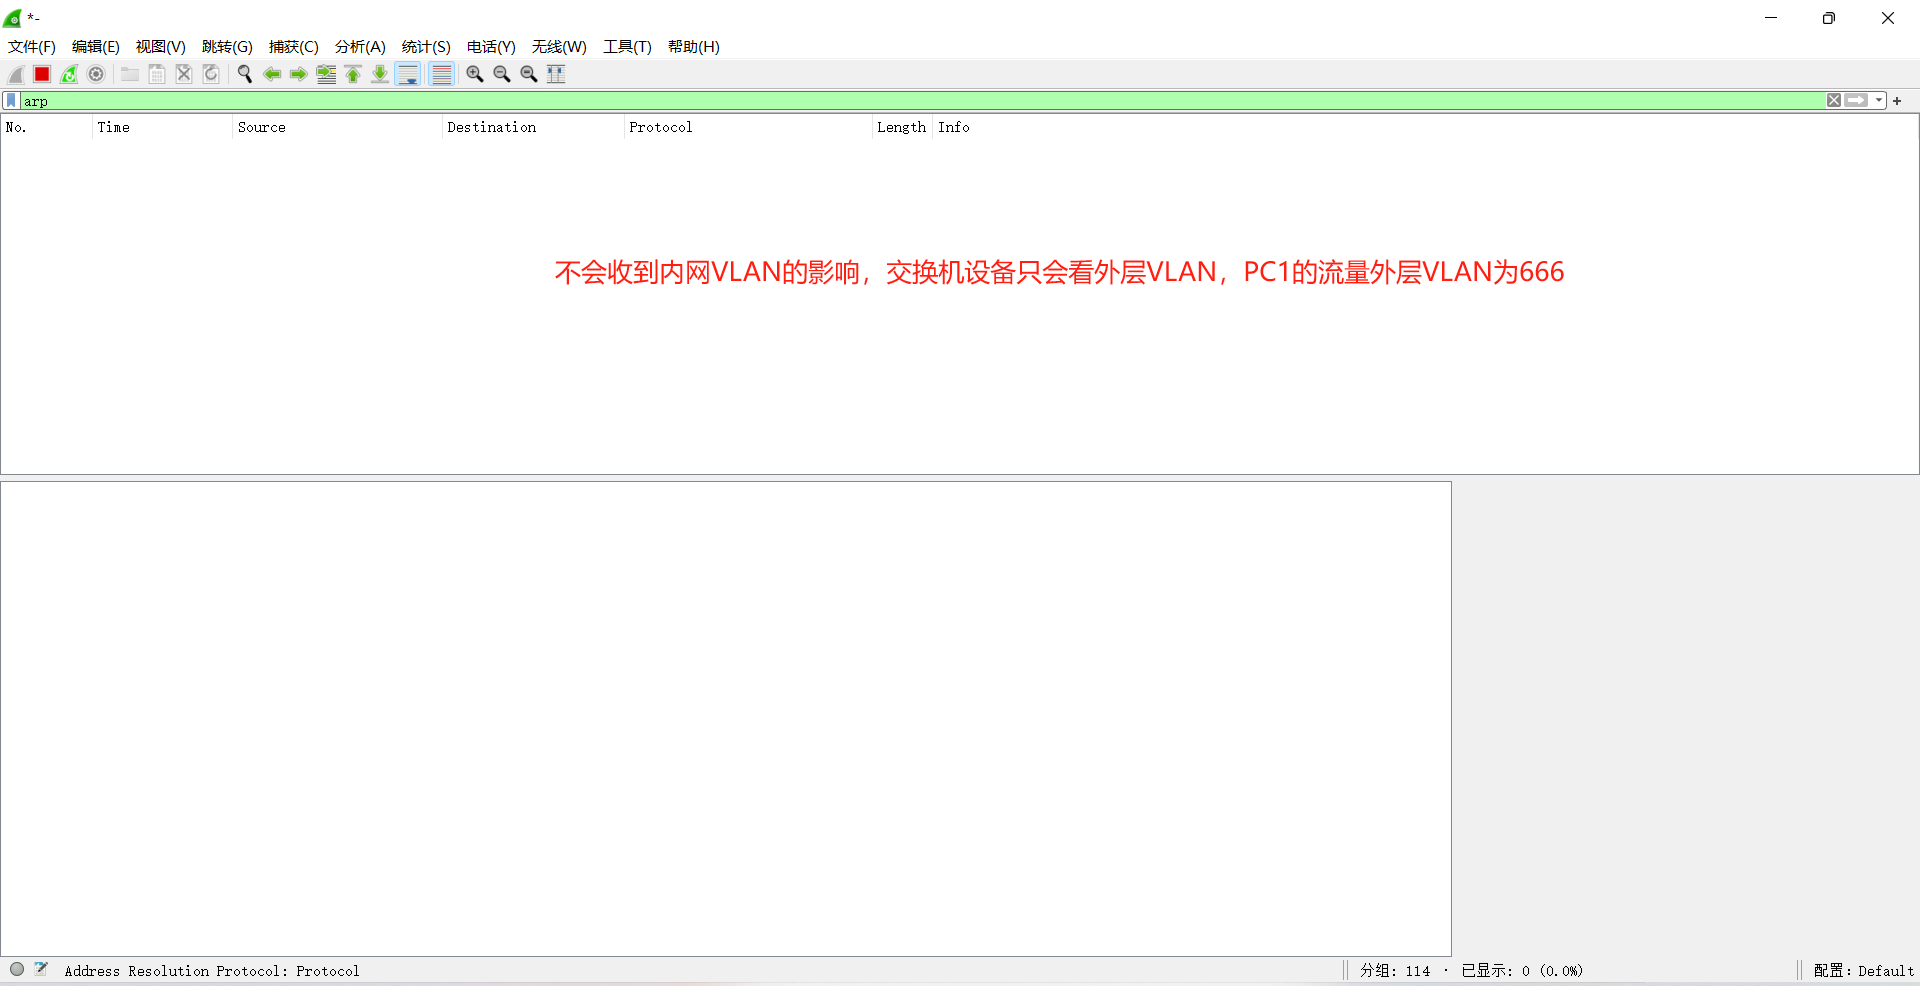This screenshot has width=1920, height=986.
Task: Open find packet magnifier tool
Action: [244, 74]
